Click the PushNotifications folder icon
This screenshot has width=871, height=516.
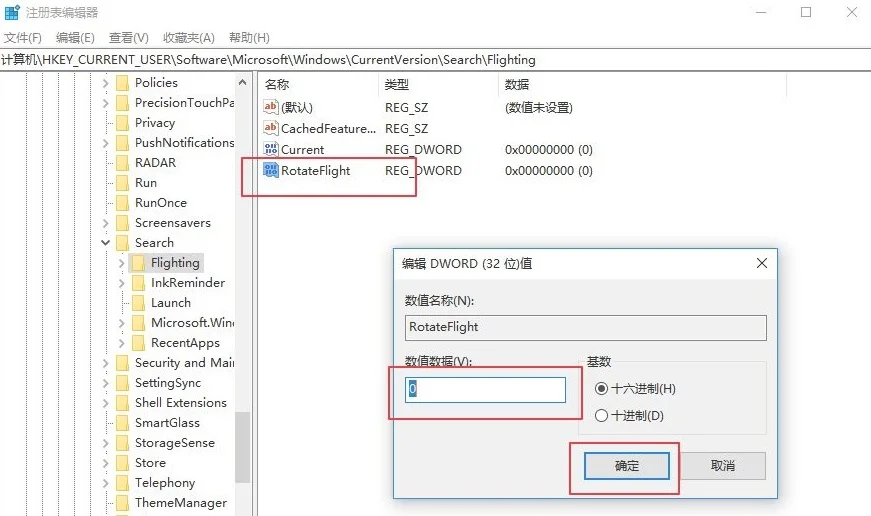123,143
